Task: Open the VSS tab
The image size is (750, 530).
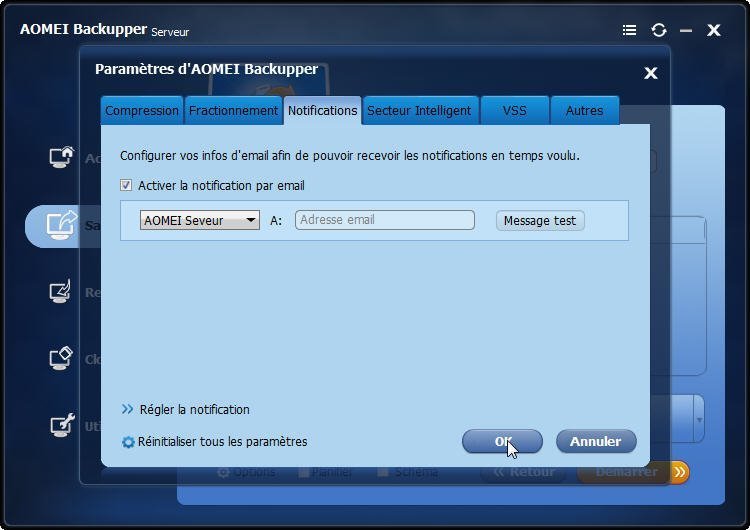Action: (515, 110)
